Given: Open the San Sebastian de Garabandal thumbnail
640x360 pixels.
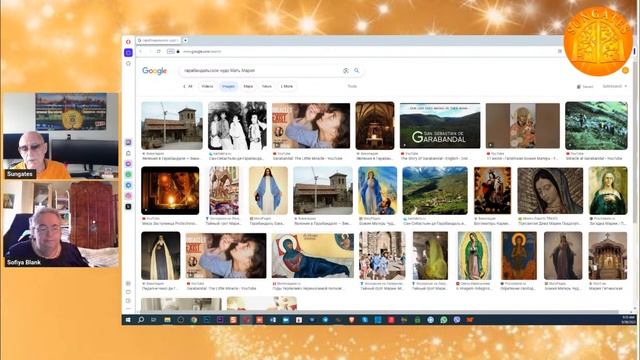Looking at the screenshot, I should click(440, 125).
